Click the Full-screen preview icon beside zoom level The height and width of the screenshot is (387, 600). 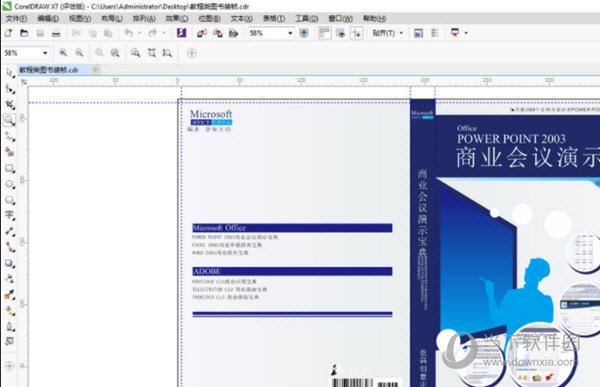click(304, 33)
